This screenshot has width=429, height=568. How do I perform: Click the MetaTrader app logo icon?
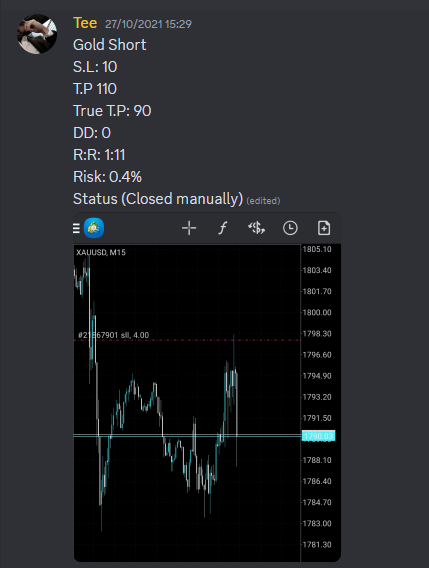(94, 228)
